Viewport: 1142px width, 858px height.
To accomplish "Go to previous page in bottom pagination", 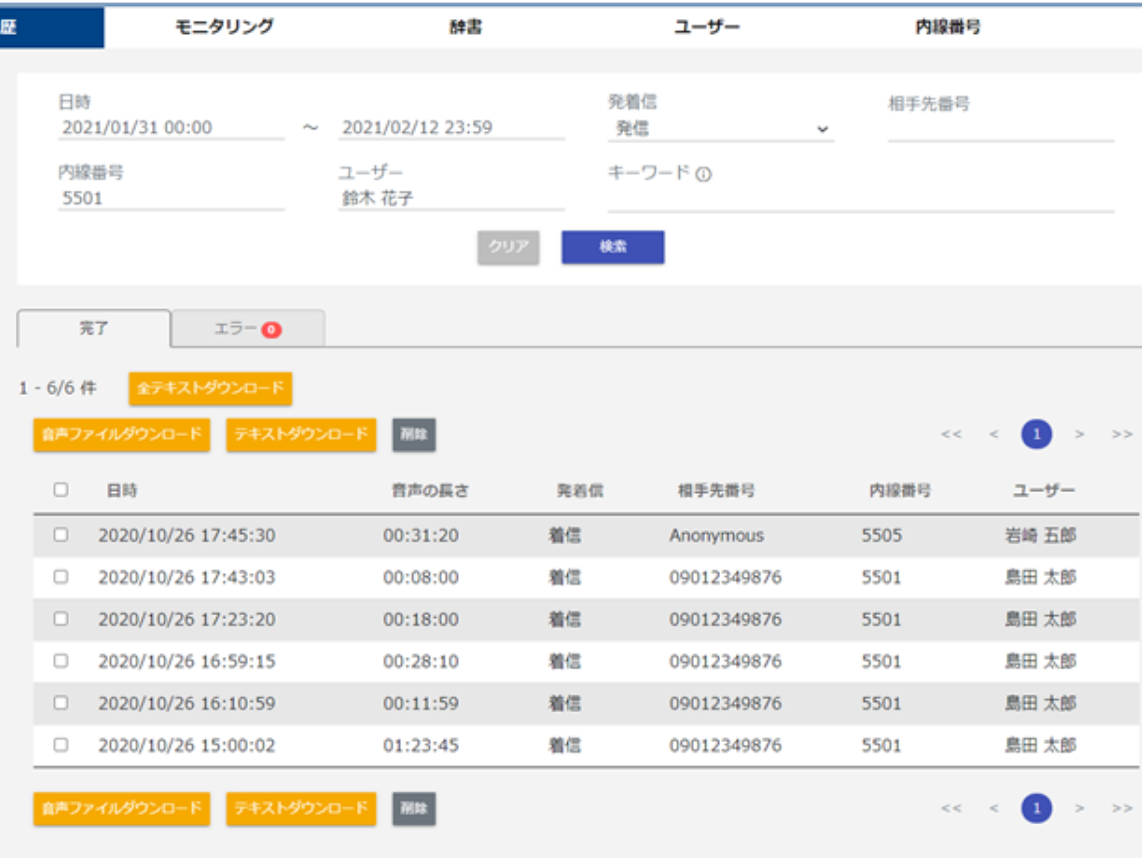I will [x=993, y=808].
